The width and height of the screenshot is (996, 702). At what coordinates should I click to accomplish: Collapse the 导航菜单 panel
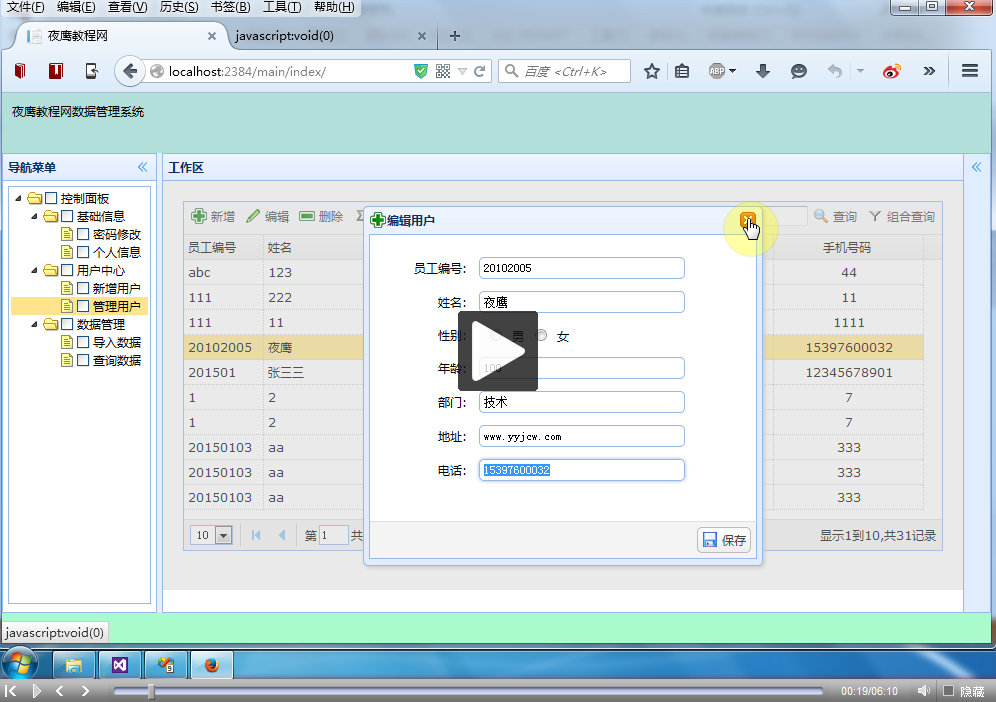tap(142, 167)
